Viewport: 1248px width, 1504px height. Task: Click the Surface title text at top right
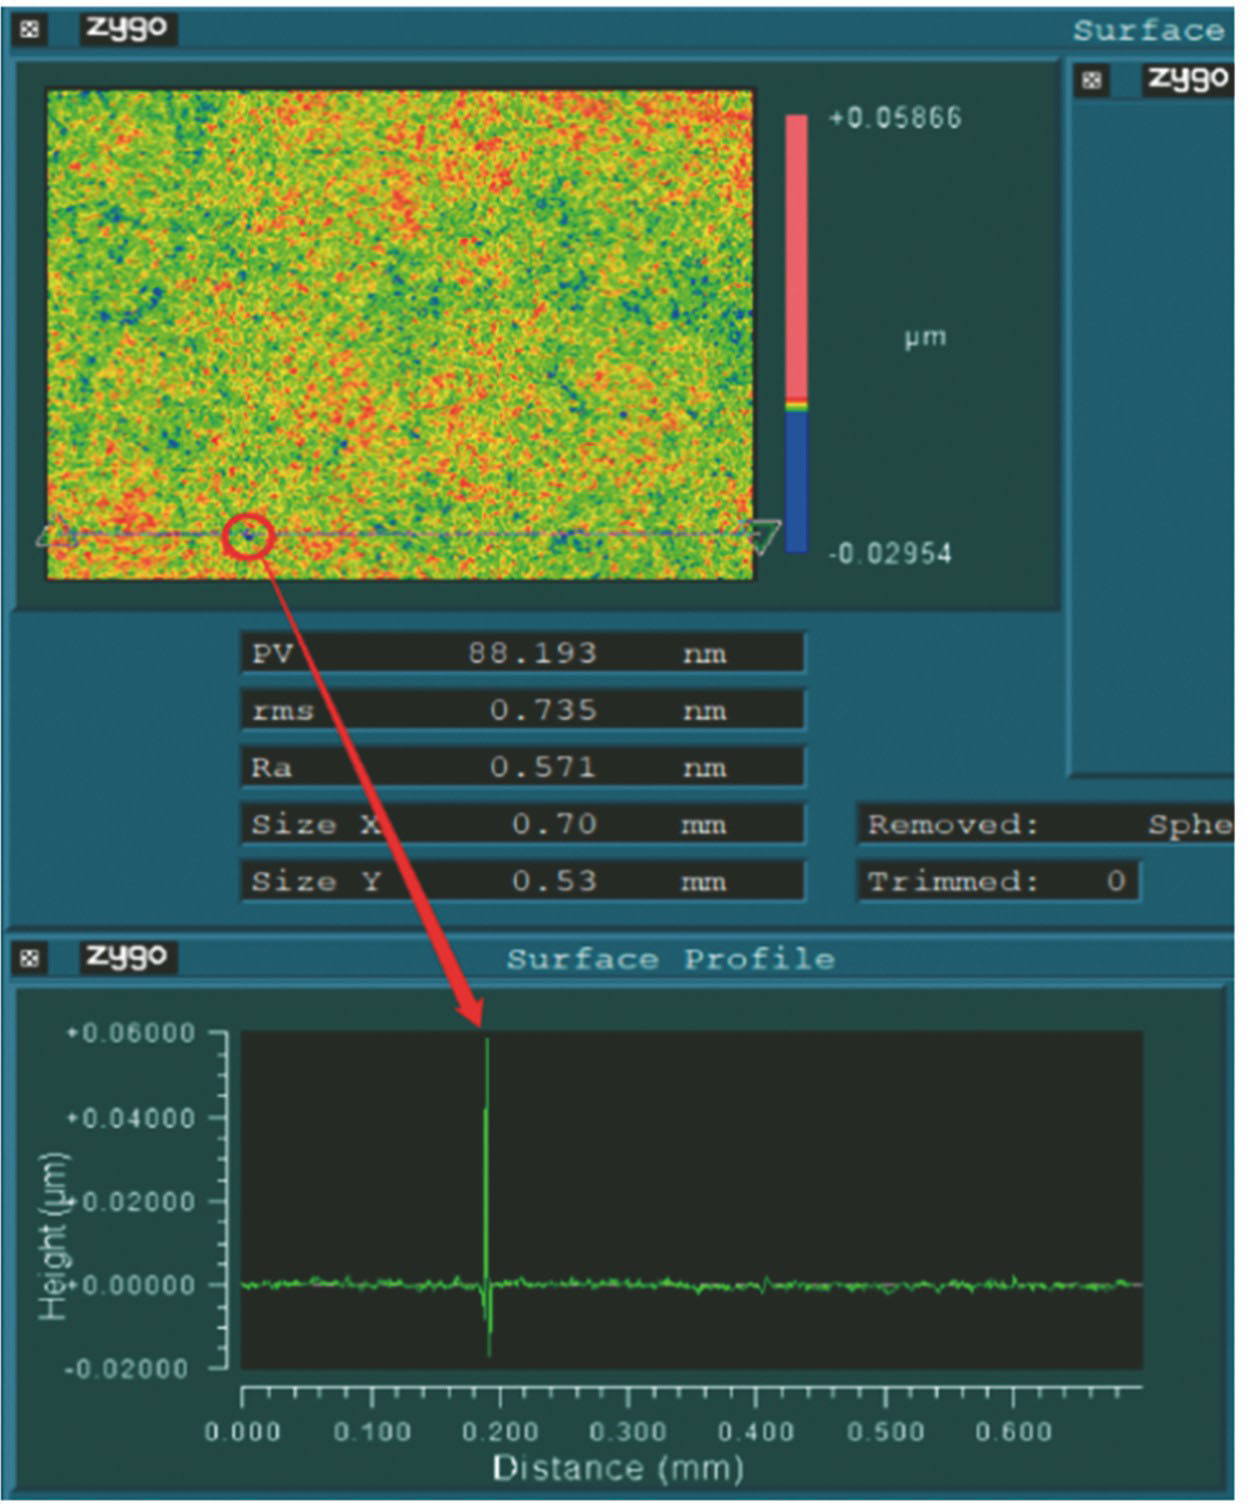click(1148, 30)
